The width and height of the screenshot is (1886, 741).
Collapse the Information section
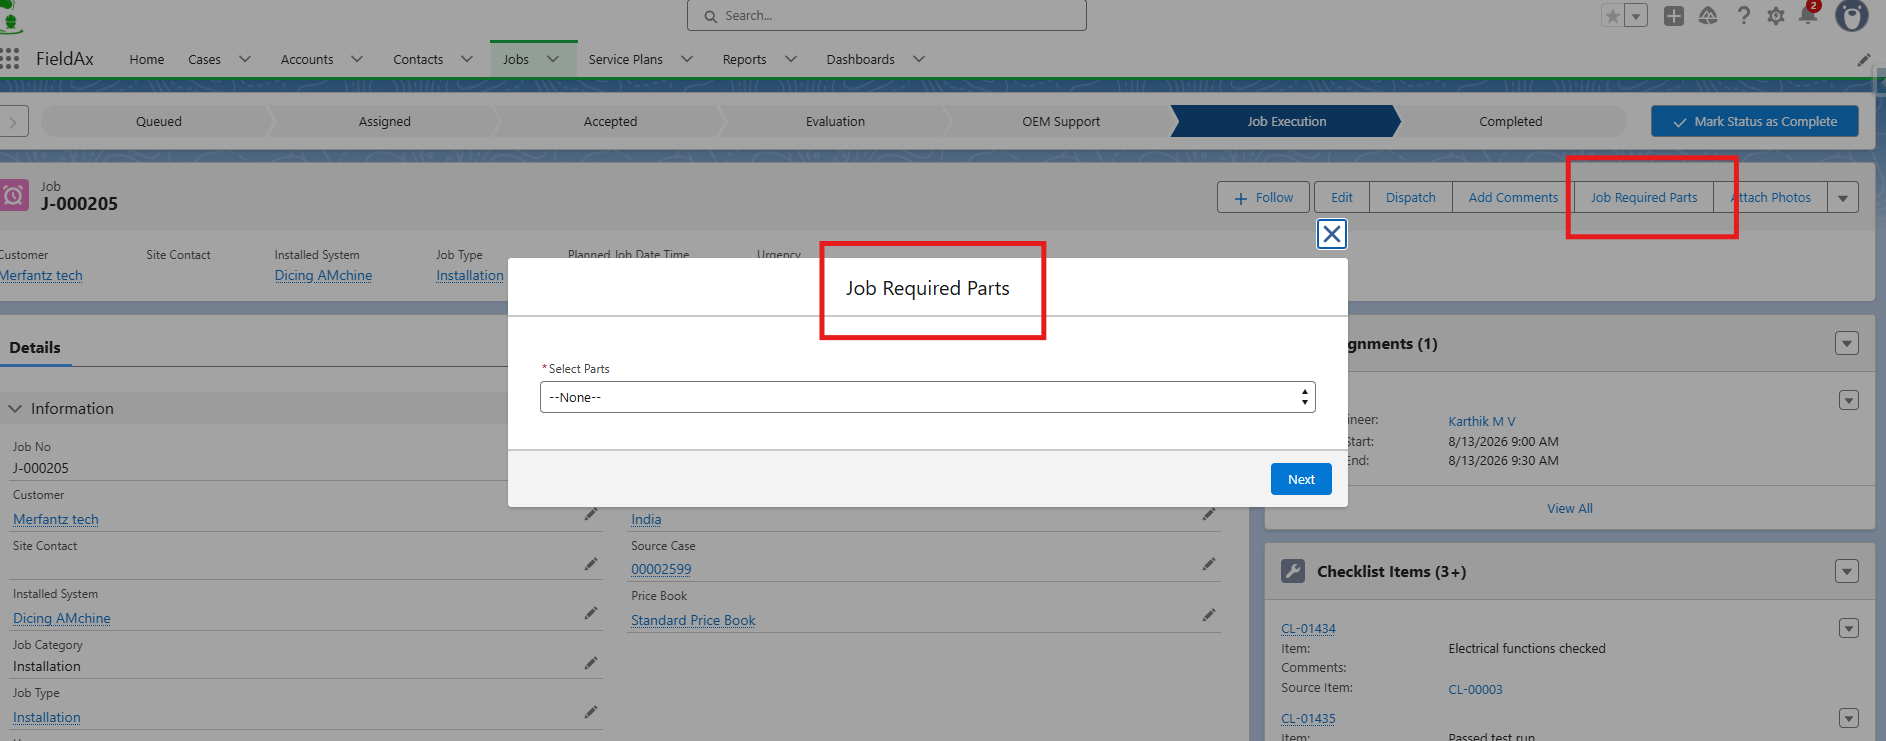(15, 409)
